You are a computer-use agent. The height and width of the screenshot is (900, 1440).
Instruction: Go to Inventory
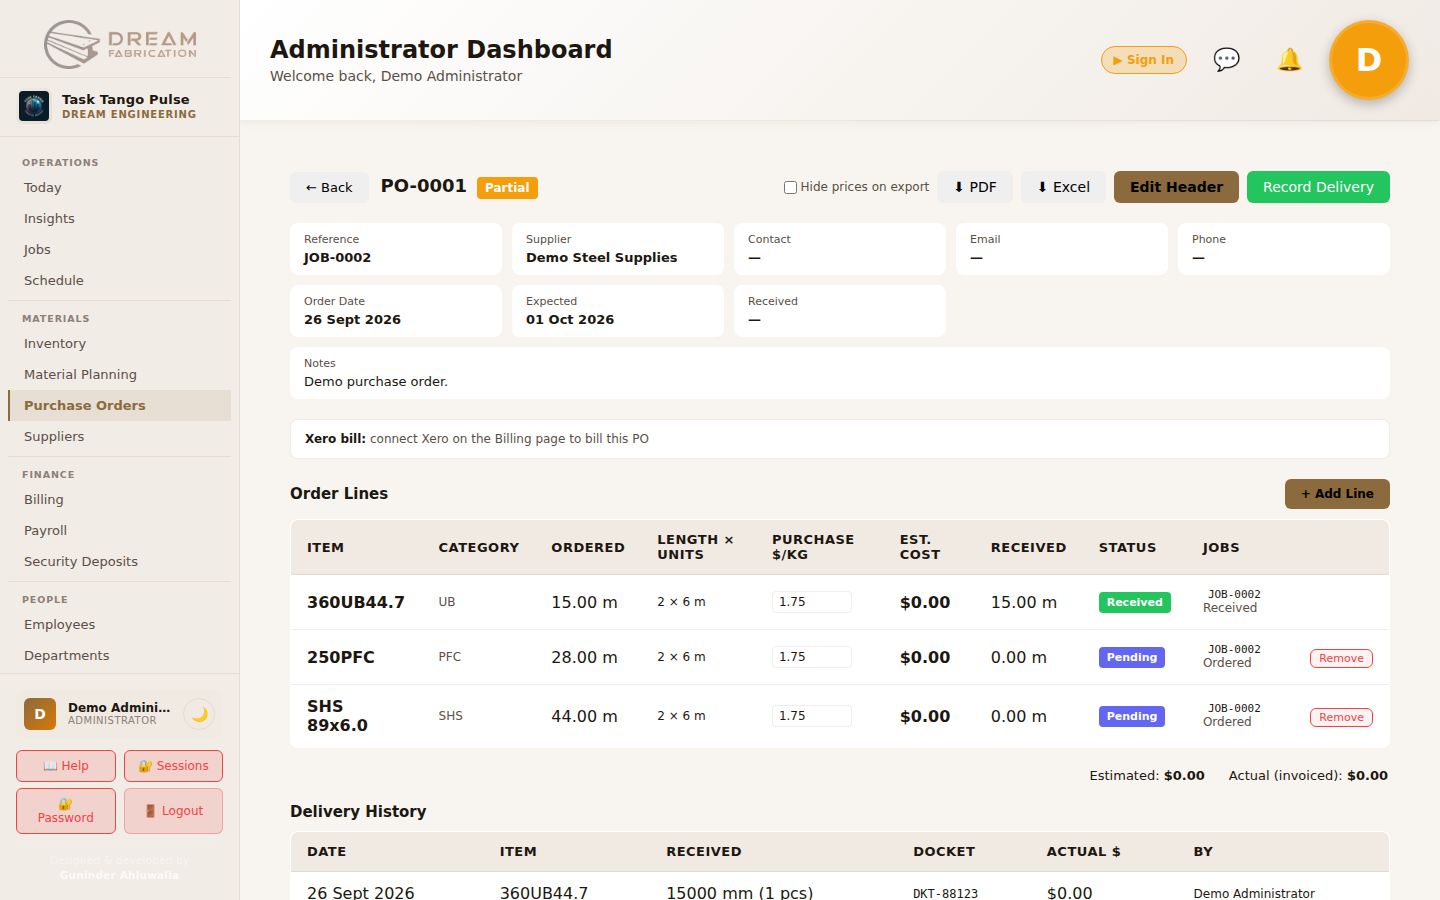click(119, 344)
